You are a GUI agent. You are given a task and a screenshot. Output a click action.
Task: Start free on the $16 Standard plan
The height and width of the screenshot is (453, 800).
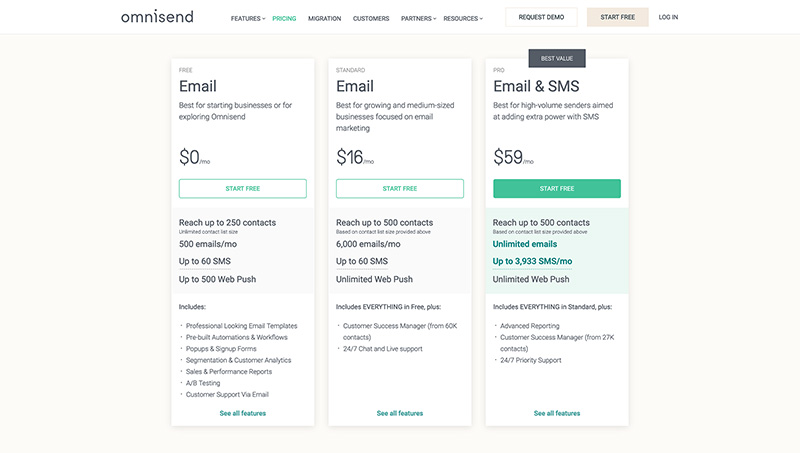pos(400,188)
